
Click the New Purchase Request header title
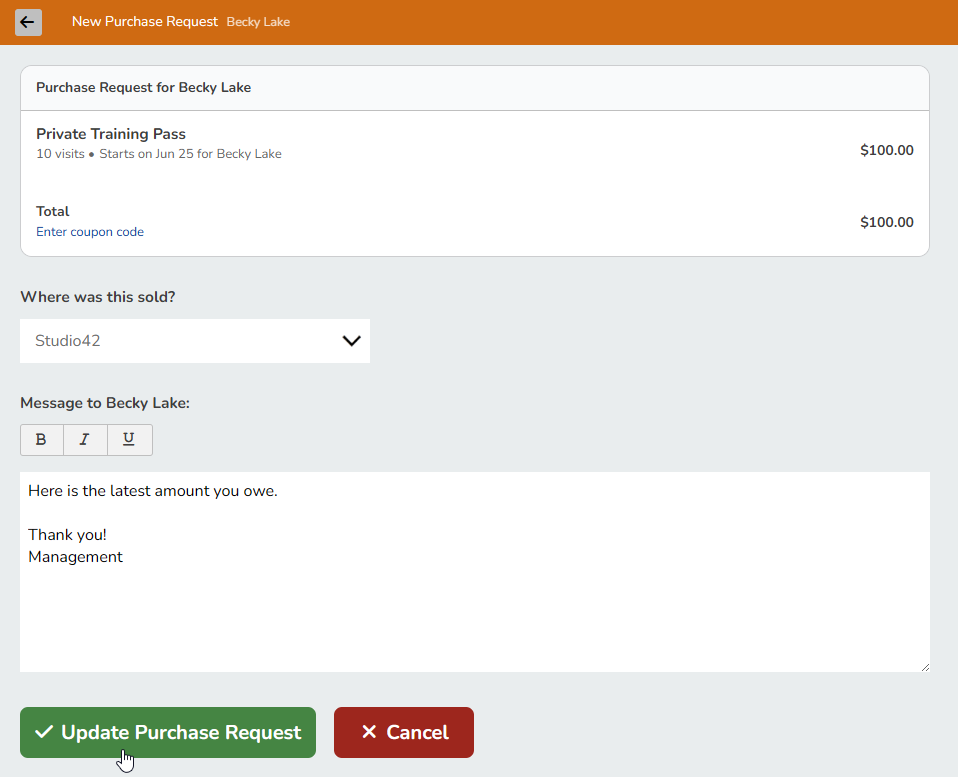144,22
